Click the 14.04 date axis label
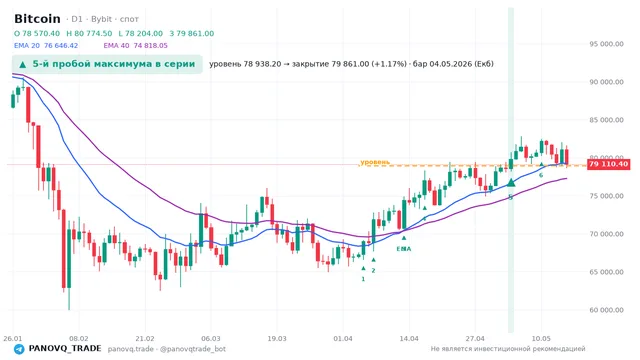The image size is (640, 360). click(409, 338)
